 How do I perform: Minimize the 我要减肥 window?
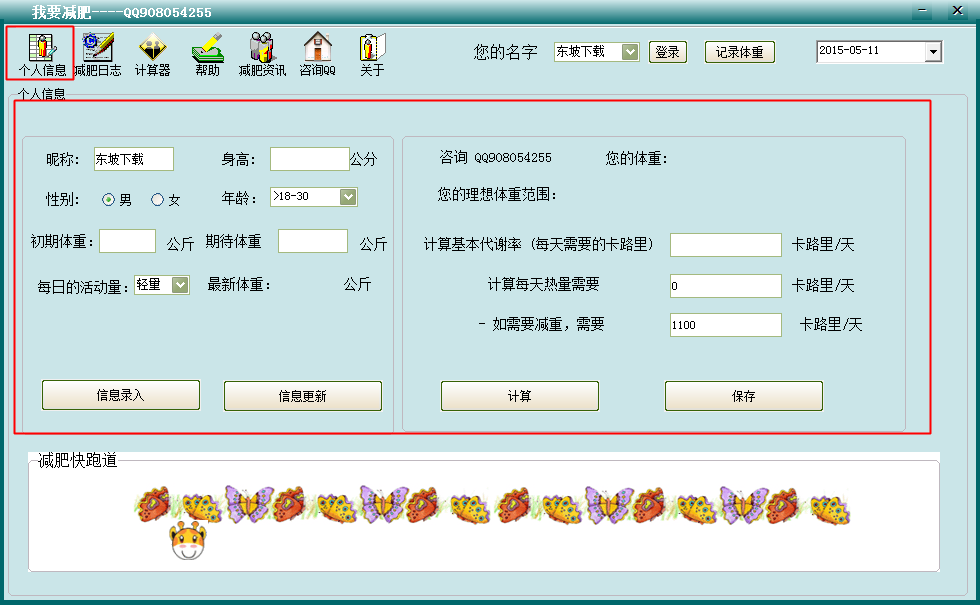click(922, 11)
